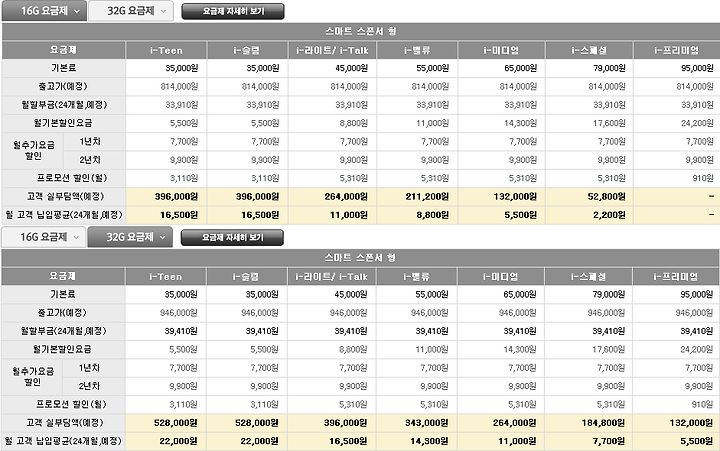
Task: Click the 스마트 스폰서 형 title of the lower table
Action: (360, 258)
